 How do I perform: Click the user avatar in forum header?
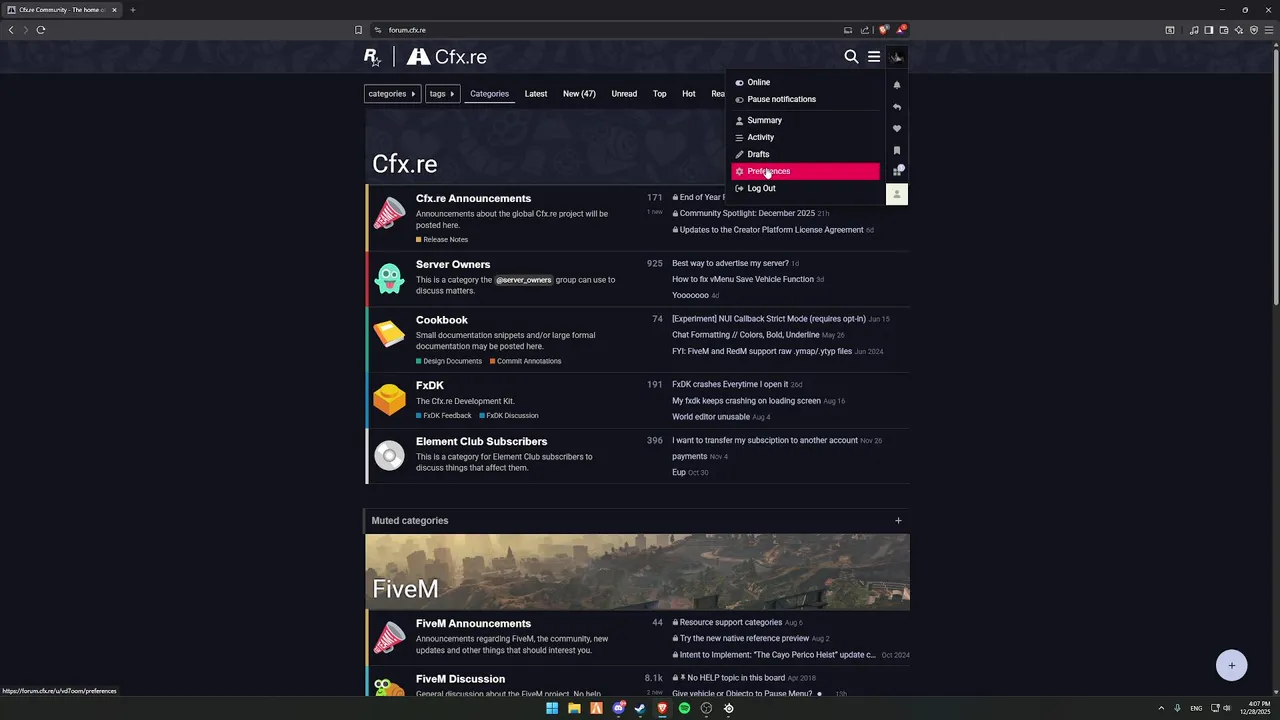click(897, 57)
